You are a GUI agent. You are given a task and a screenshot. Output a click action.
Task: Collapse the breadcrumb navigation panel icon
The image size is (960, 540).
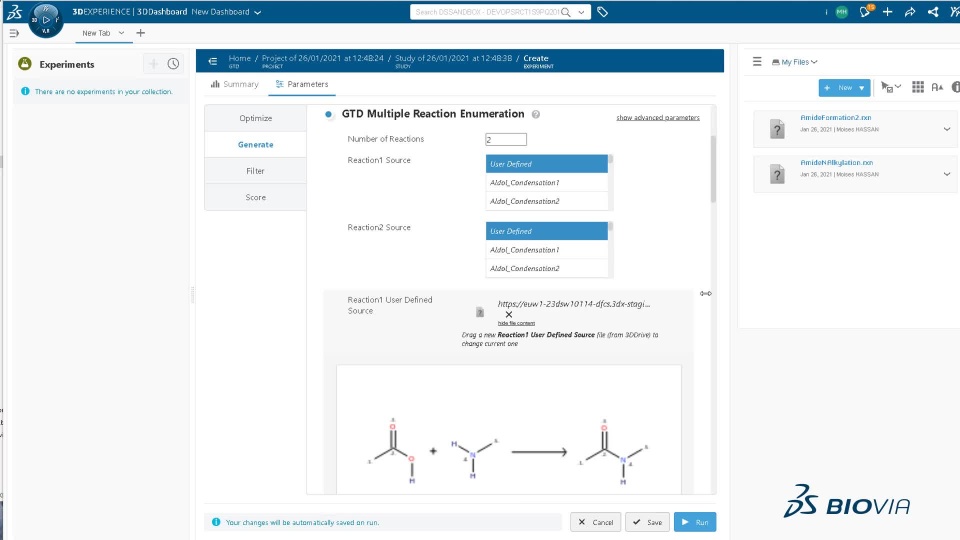(212, 61)
